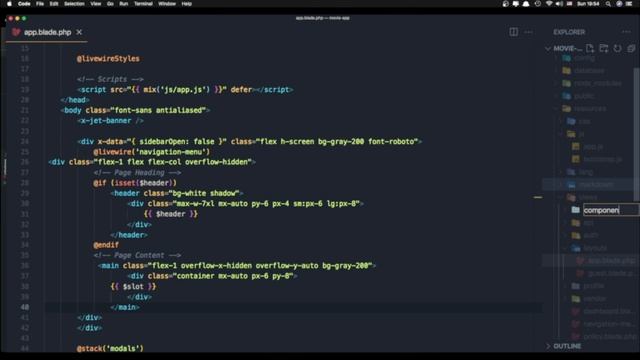Open the Edit menu
The image size is (640, 360).
pyautogui.click(x=54, y=4)
